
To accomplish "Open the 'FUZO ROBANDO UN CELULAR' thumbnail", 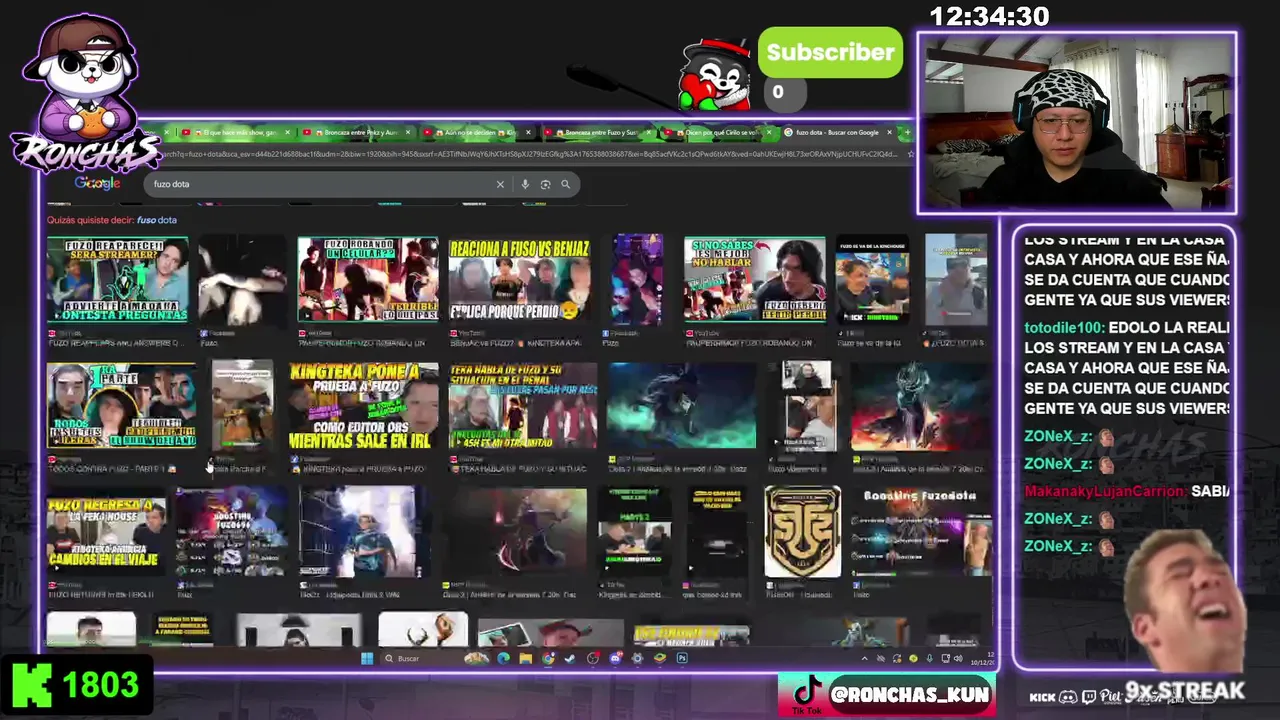I will coord(367,280).
